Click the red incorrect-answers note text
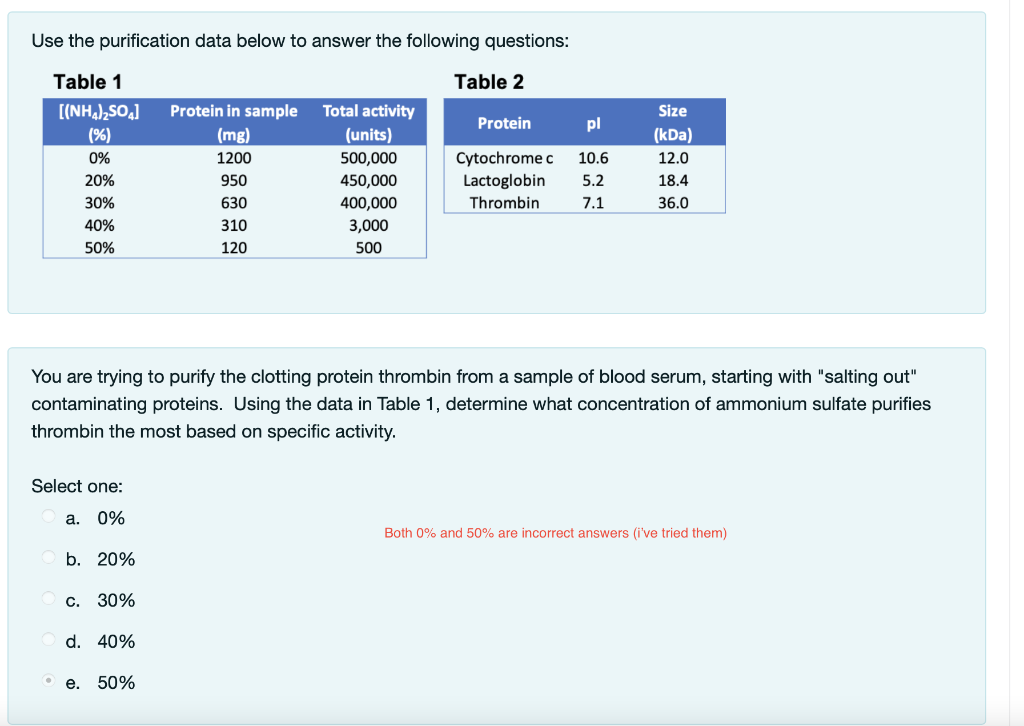The height and width of the screenshot is (726, 1024). click(556, 532)
